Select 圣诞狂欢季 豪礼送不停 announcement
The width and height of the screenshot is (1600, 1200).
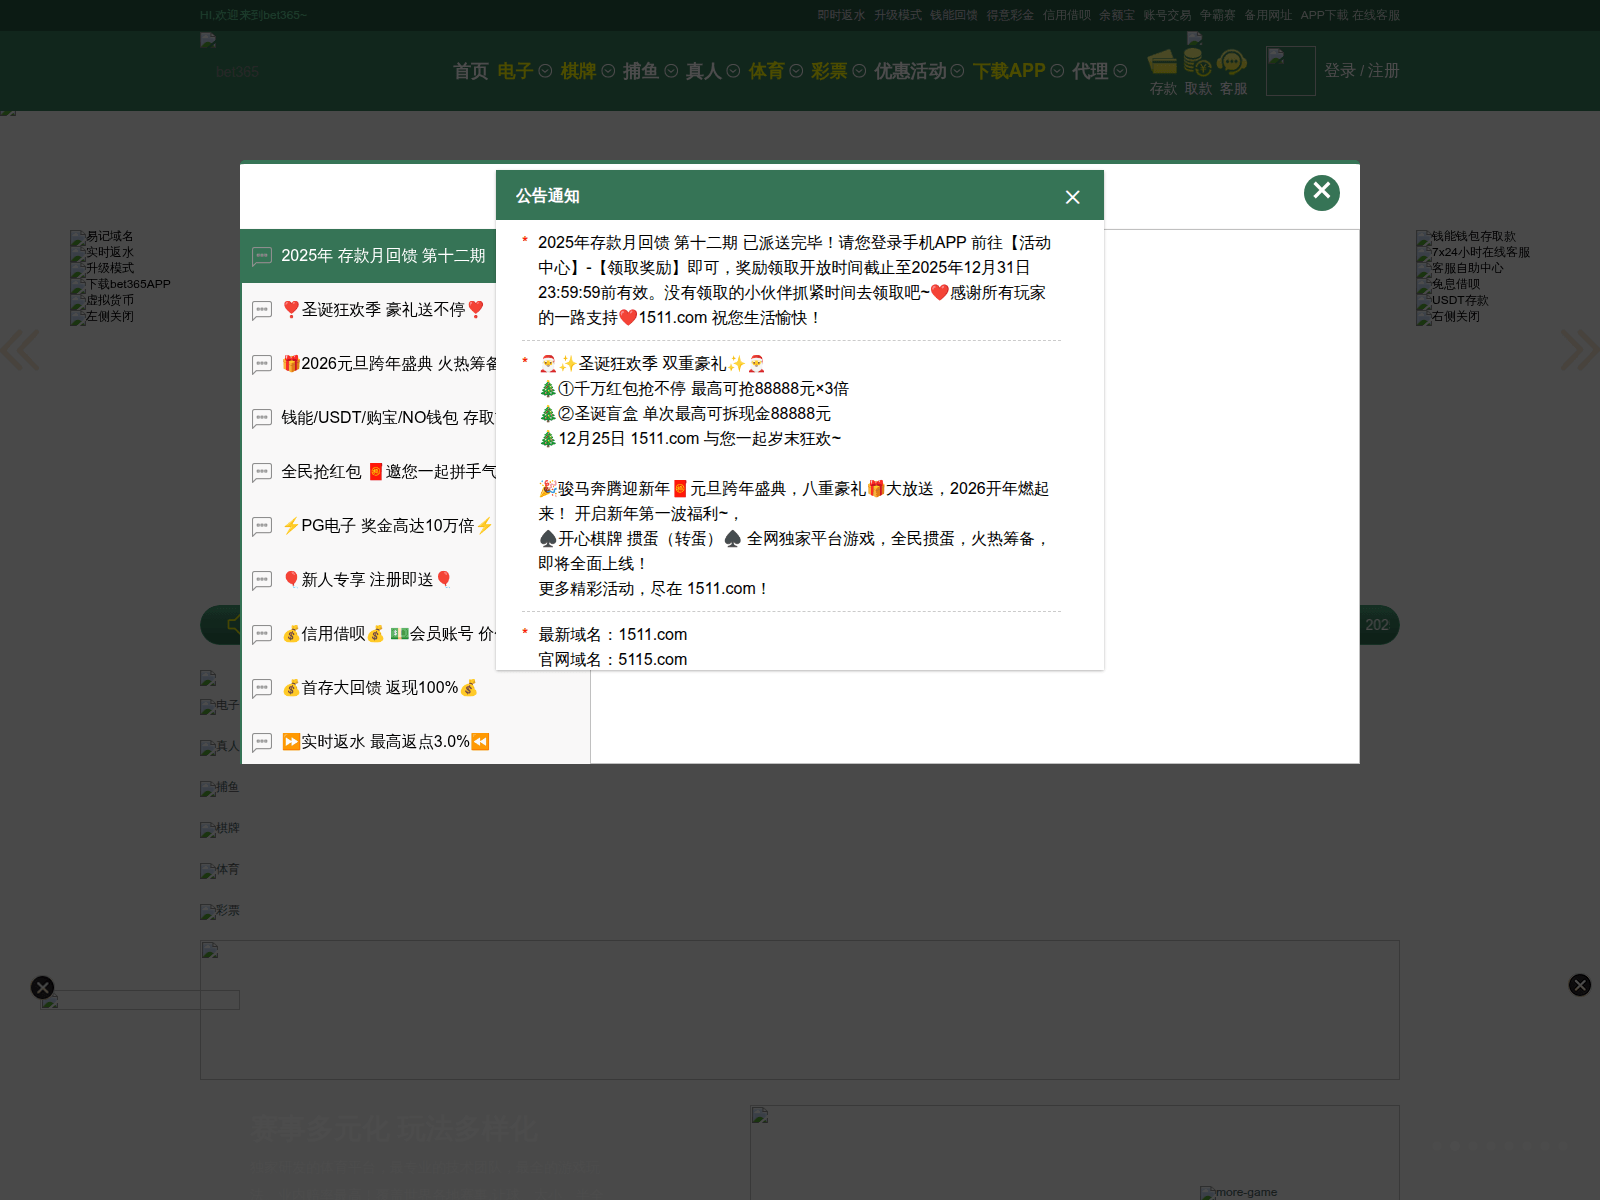[x=368, y=310]
